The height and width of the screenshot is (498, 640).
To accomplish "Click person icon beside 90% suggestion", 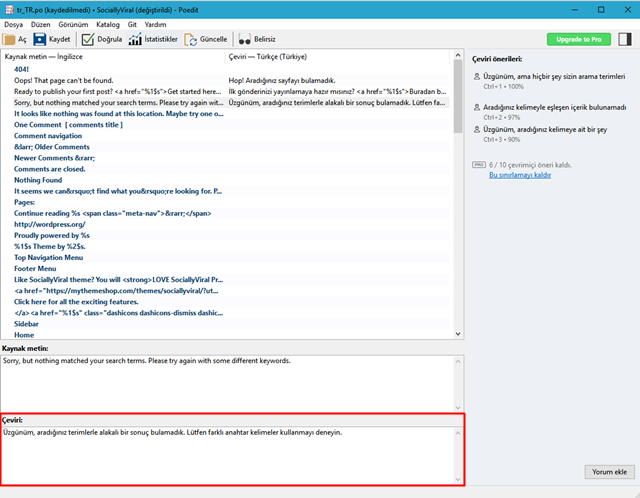I will click(476, 129).
